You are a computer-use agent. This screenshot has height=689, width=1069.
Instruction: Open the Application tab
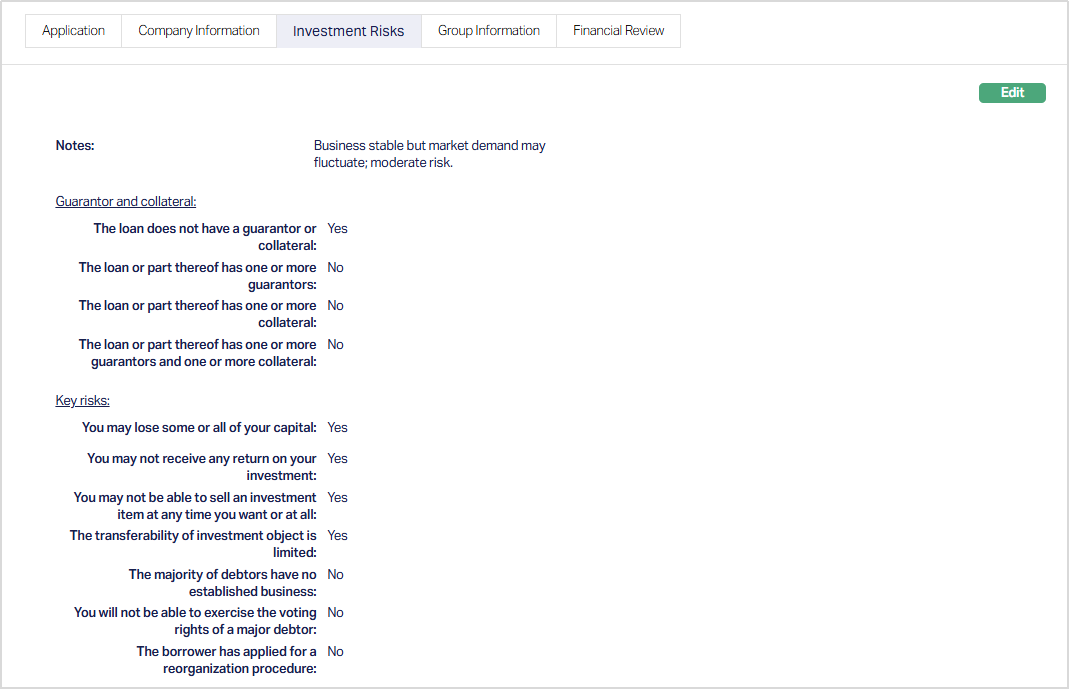coord(73,31)
